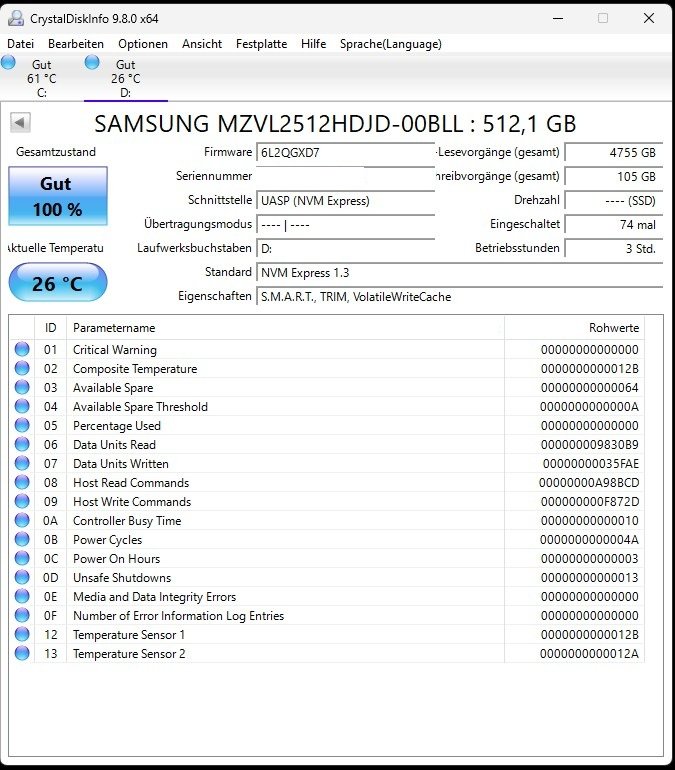Select the Composite Temperature parameter name
Screen dimensions: 675x770
click(135, 369)
